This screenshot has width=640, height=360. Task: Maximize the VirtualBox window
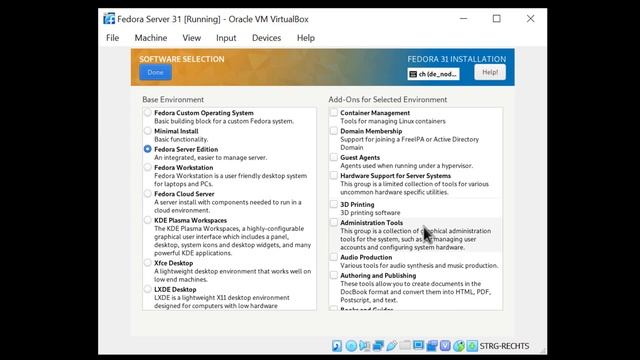coord(497,19)
